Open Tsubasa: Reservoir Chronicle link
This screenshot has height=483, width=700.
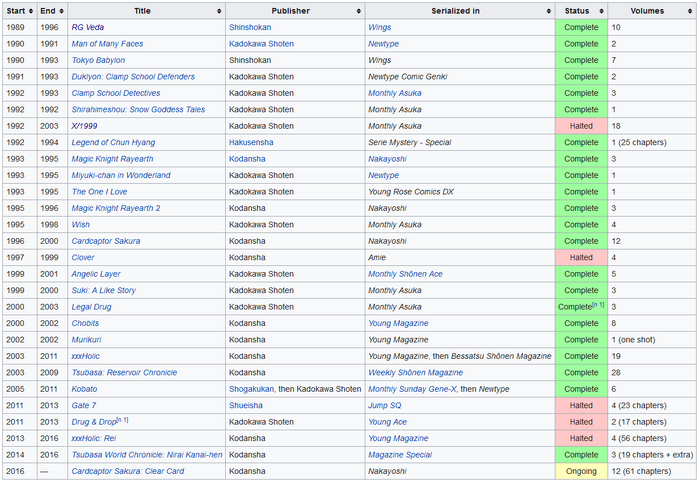125,373
